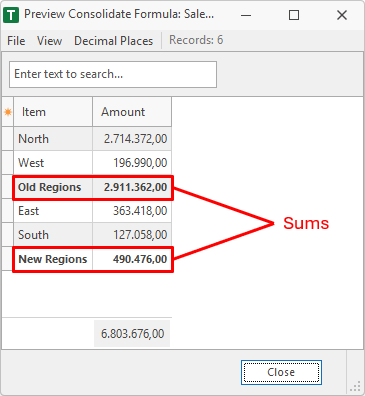Select the West item cell
This screenshot has height=396, width=365.
click(53, 163)
